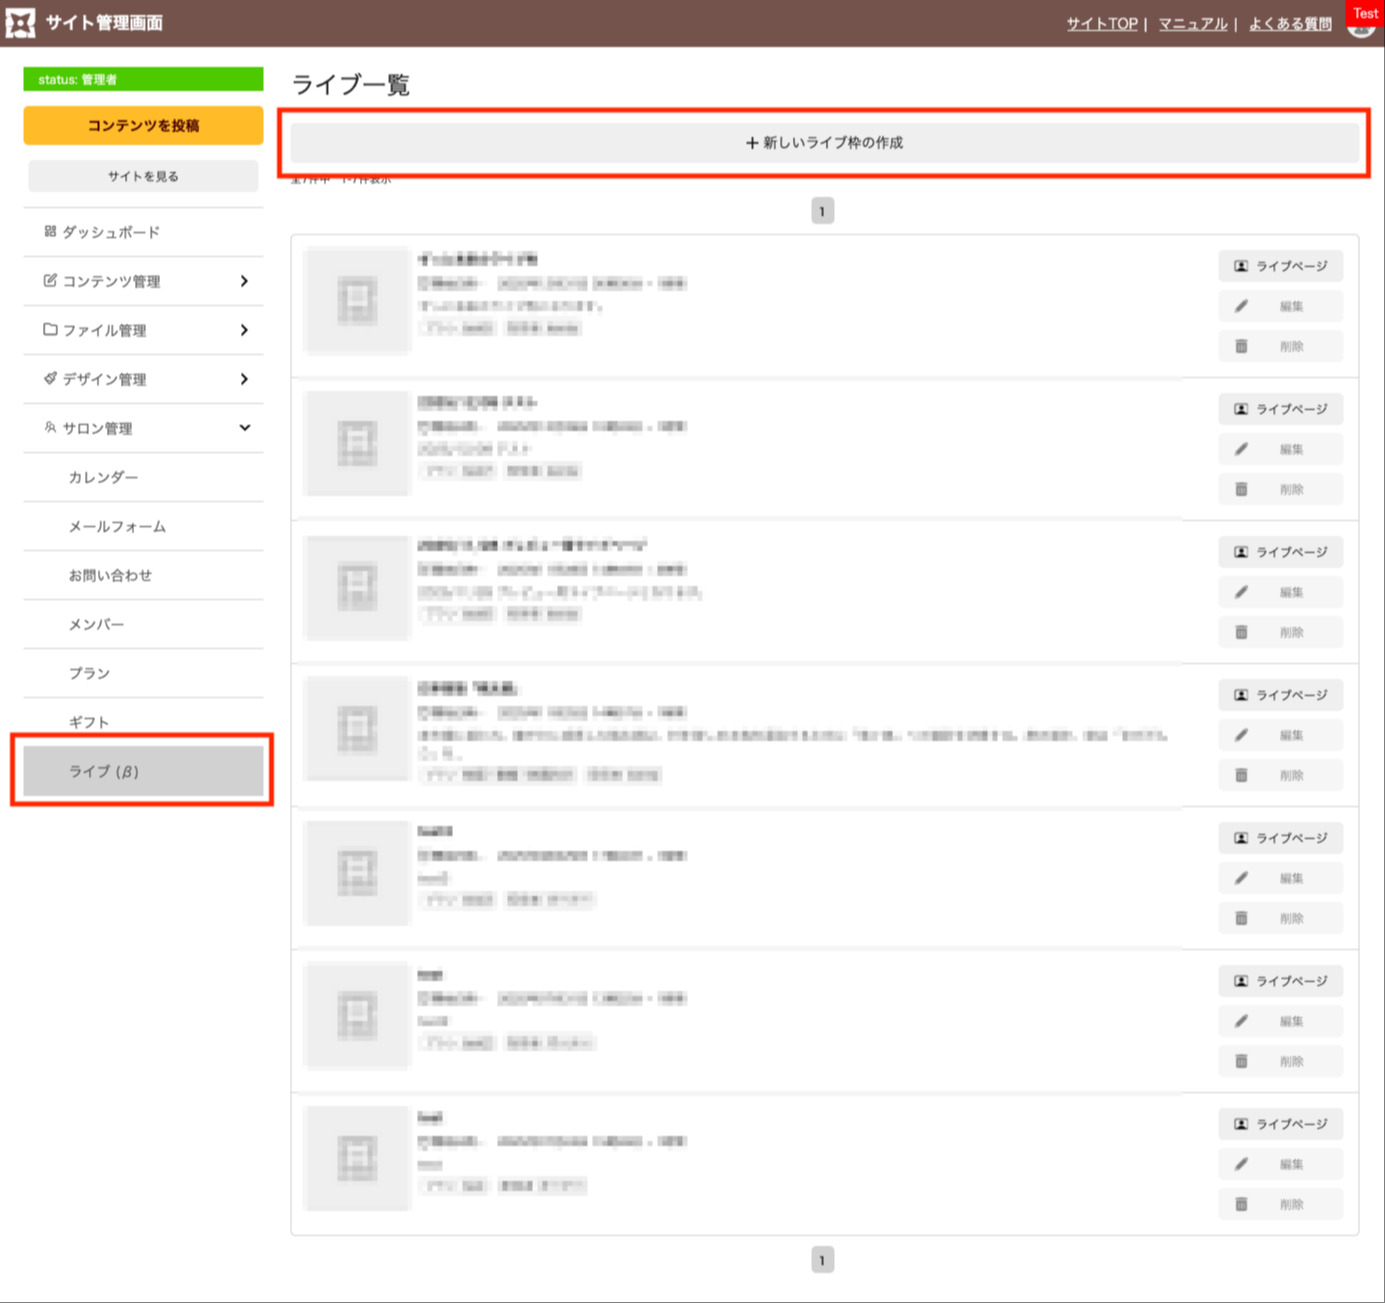The image size is (1385, 1303).
Task: Open the マニュアル link in header
Action: coord(1192,24)
